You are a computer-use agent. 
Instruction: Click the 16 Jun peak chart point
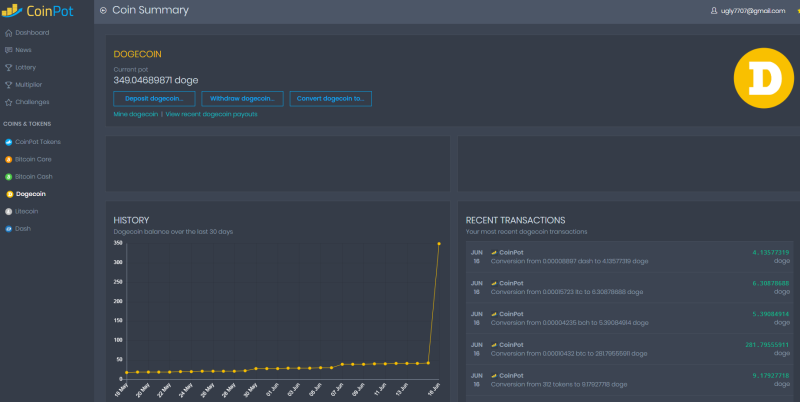(x=439, y=244)
